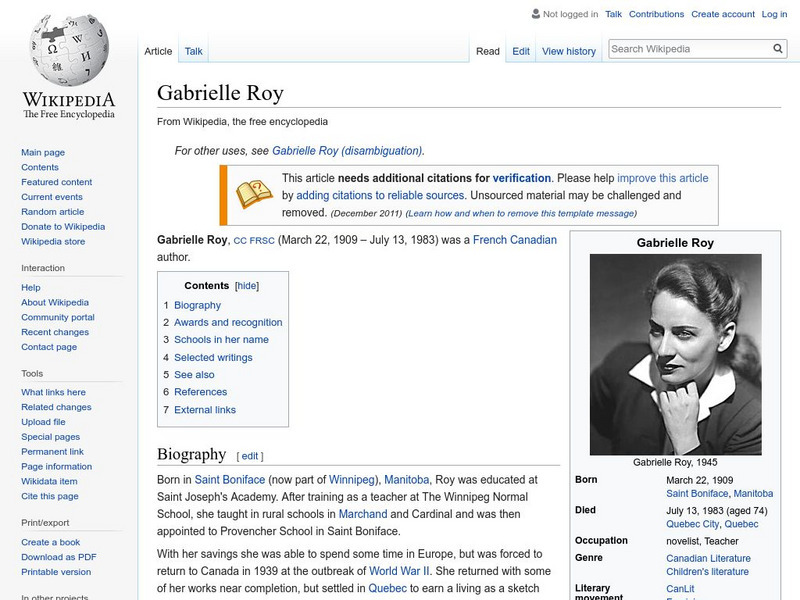The image size is (800, 600).
Task: Click the Wikipedia globe logo
Action: tap(69, 49)
